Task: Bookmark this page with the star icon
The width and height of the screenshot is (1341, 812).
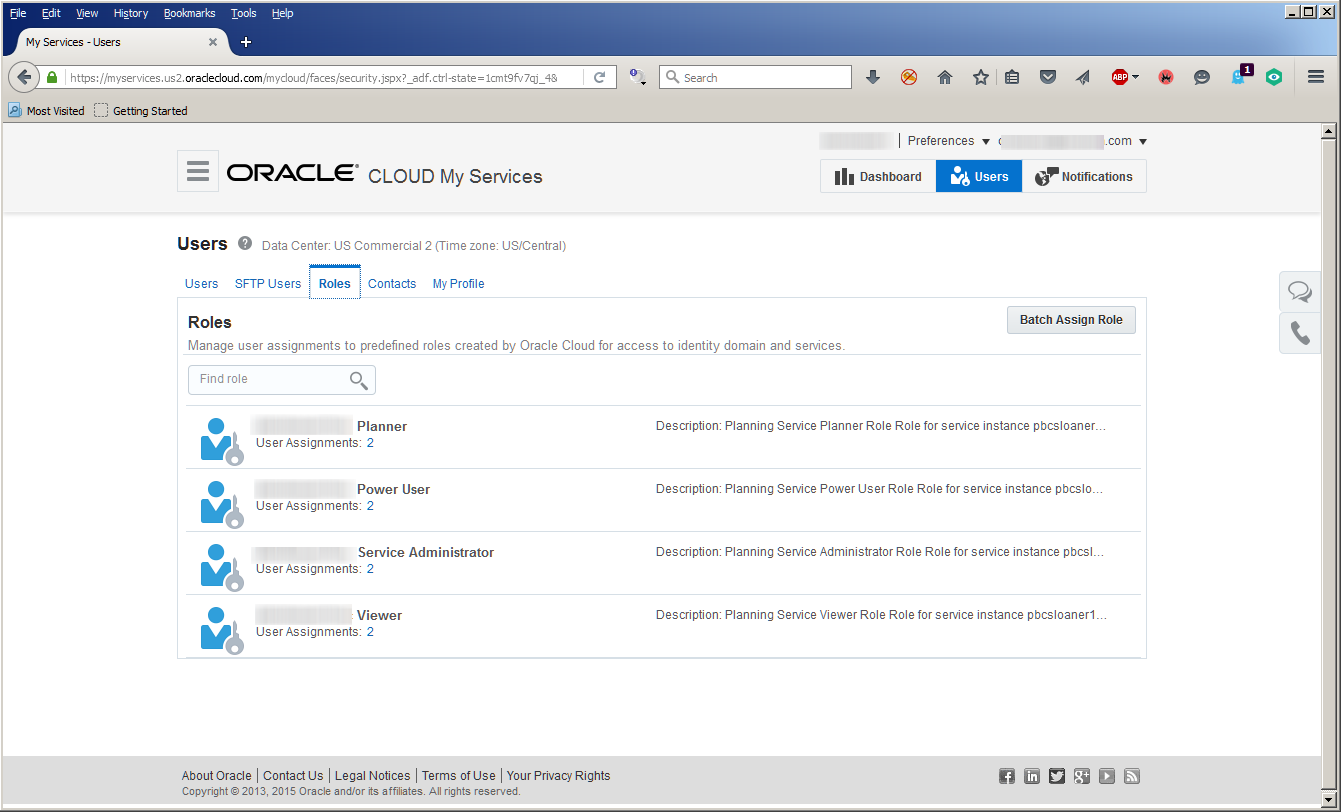Action: (x=981, y=77)
